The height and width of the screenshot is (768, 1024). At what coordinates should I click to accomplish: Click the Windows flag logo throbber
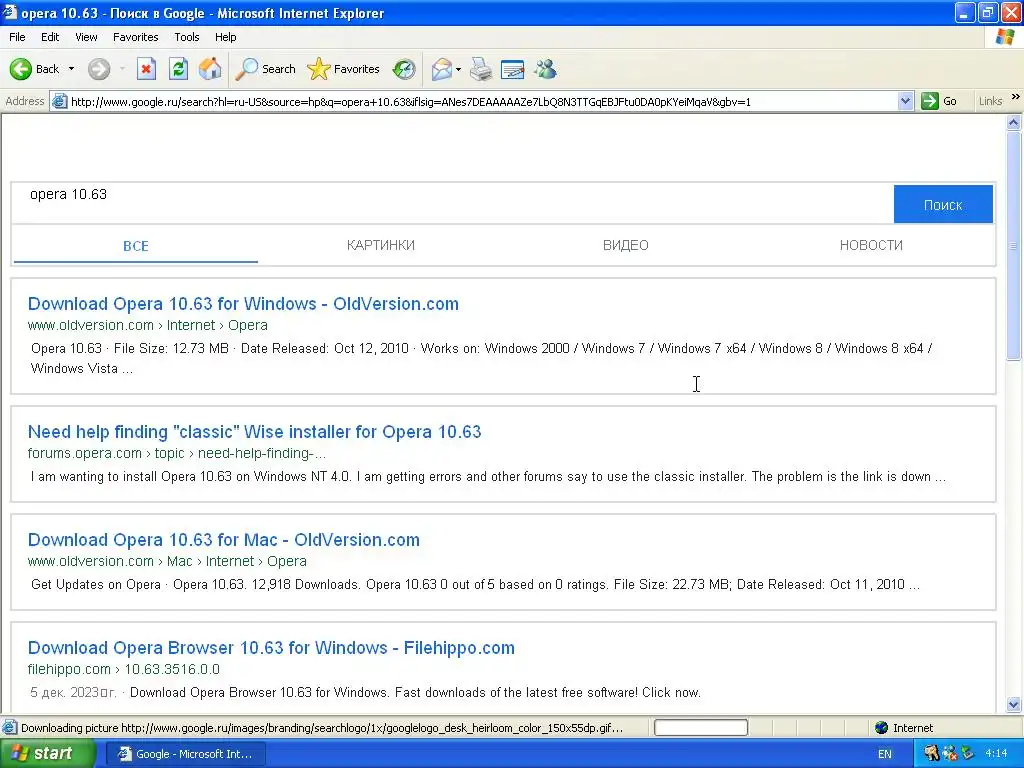pos(1005,37)
